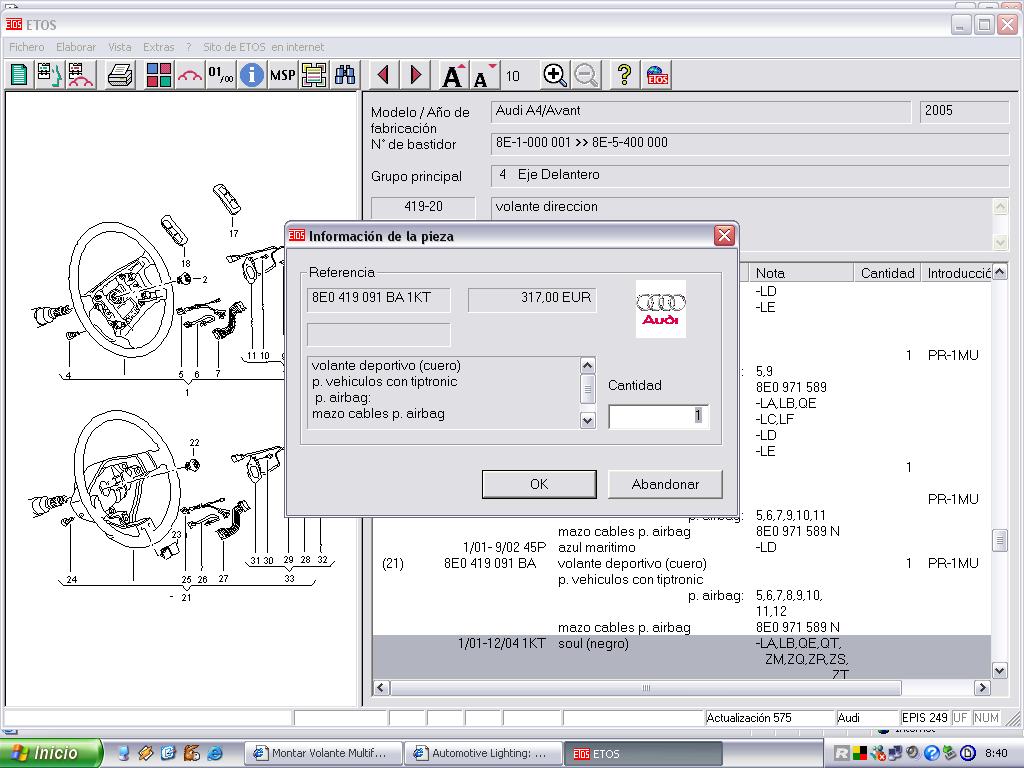Click parts list horizontal scroll left arrow
This screenshot has width=1024, height=768.
(381, 688)
